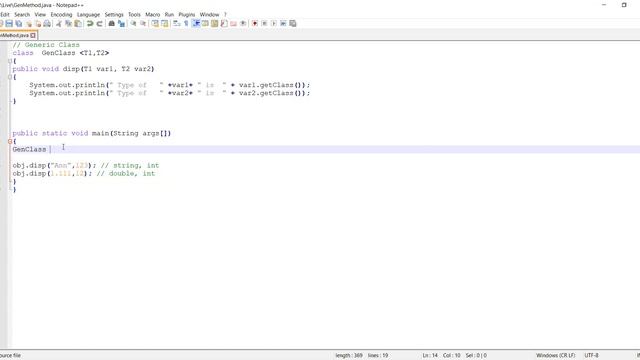Click the 'public static void main' line

tap(91, 133)
